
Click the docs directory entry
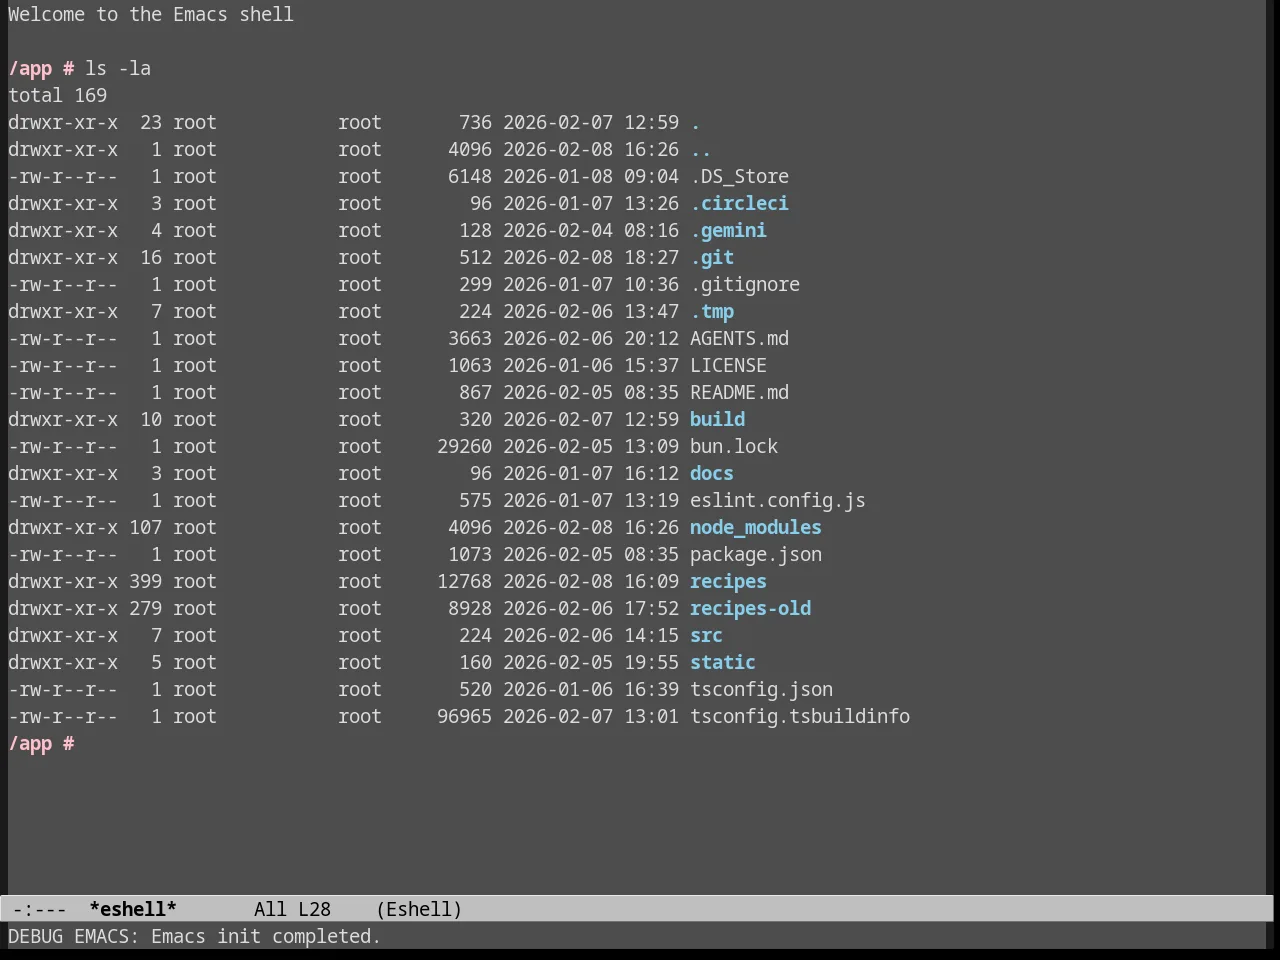coord(712,473)
